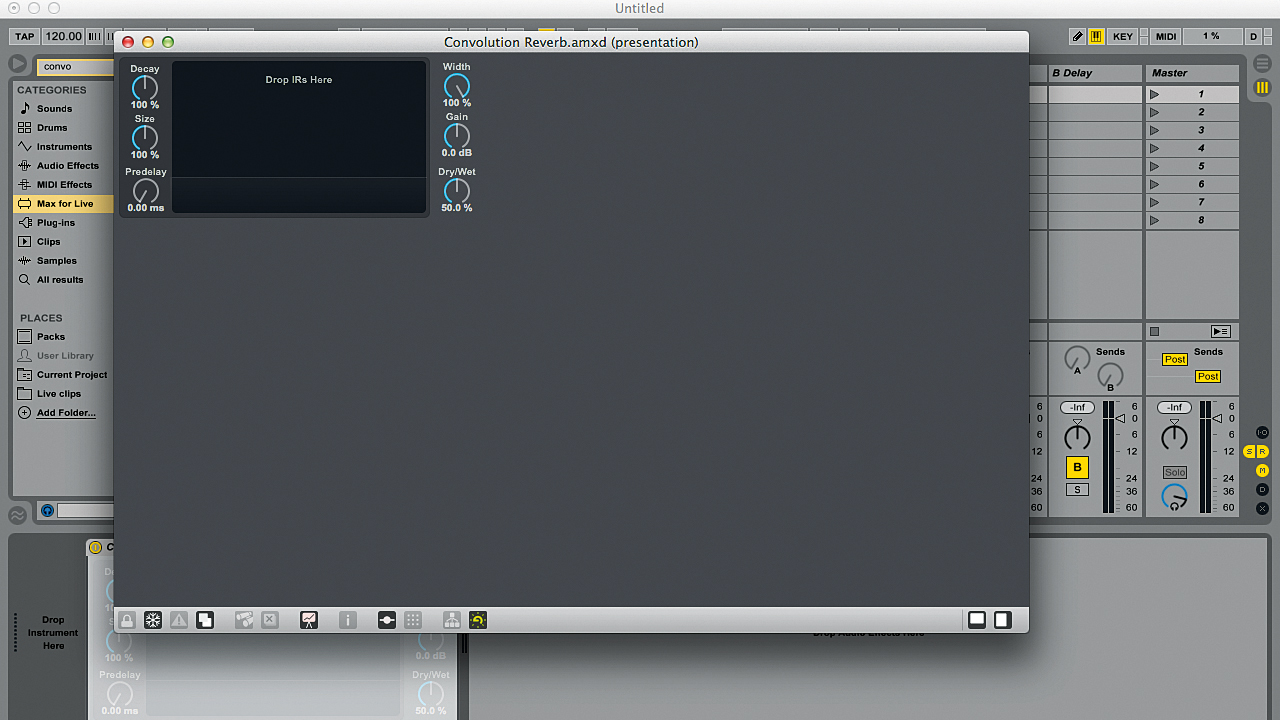Click the warning triangle icon in Max toolbar
The image size is (1280, 720).
(x=179, y=620)
